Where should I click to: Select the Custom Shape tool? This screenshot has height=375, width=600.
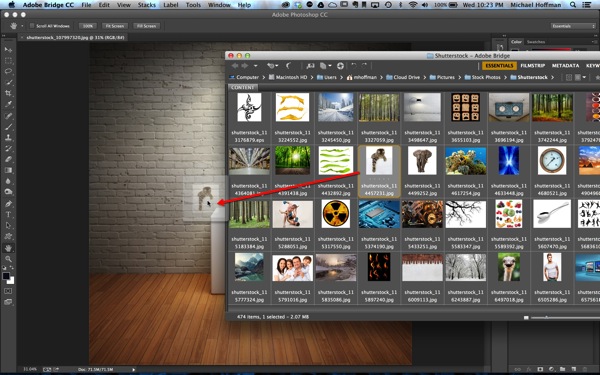(8, 236)
